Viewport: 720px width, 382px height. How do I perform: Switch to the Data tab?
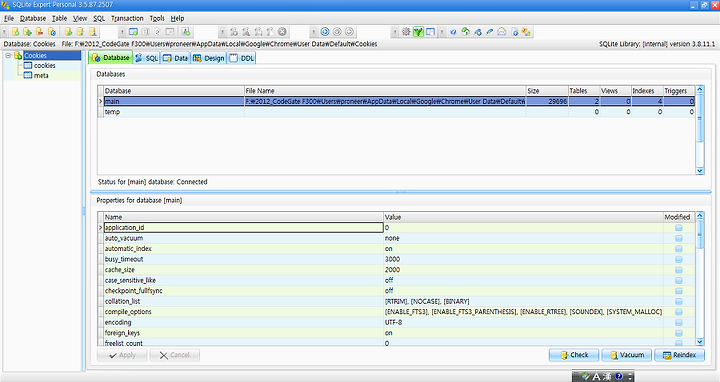click(175, 58)
